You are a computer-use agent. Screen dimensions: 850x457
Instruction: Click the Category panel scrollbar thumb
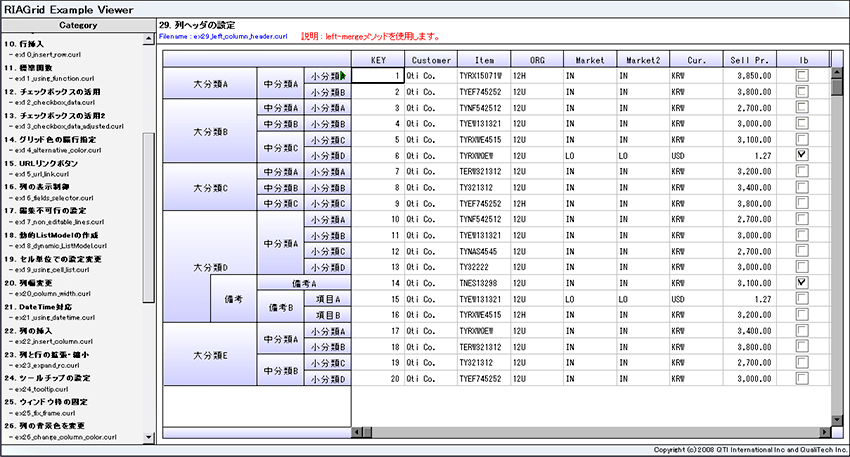pos(149,215)
